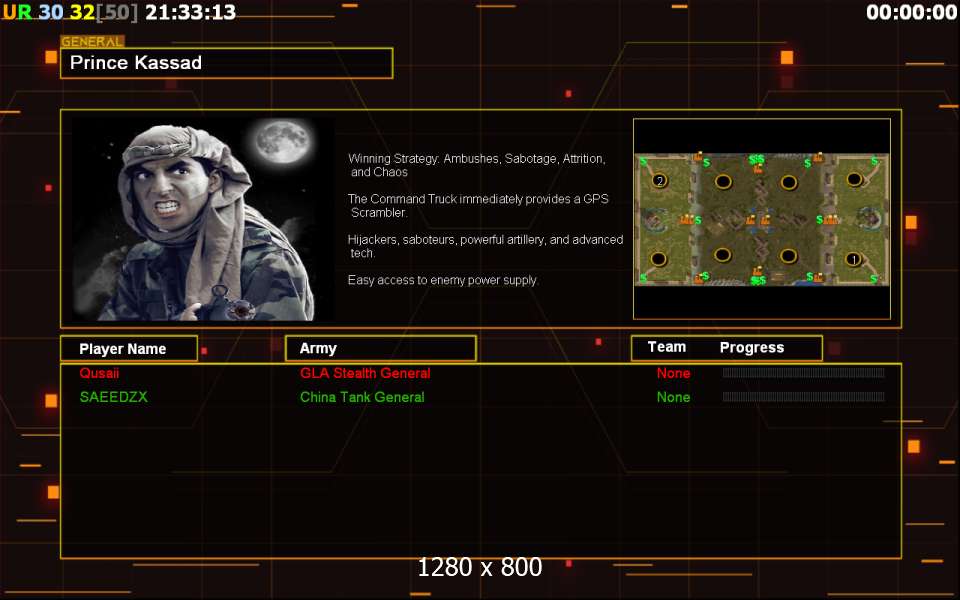Screen dimensions: 960x600
Task: Click the UR indicator at top left
Action: (x=17, y=12)
